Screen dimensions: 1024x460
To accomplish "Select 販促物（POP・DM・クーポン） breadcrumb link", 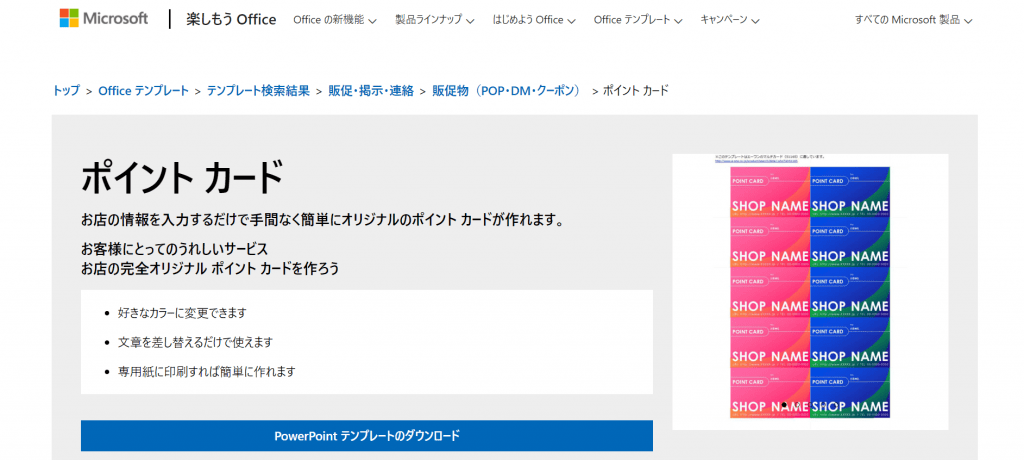I will [506, 91].
